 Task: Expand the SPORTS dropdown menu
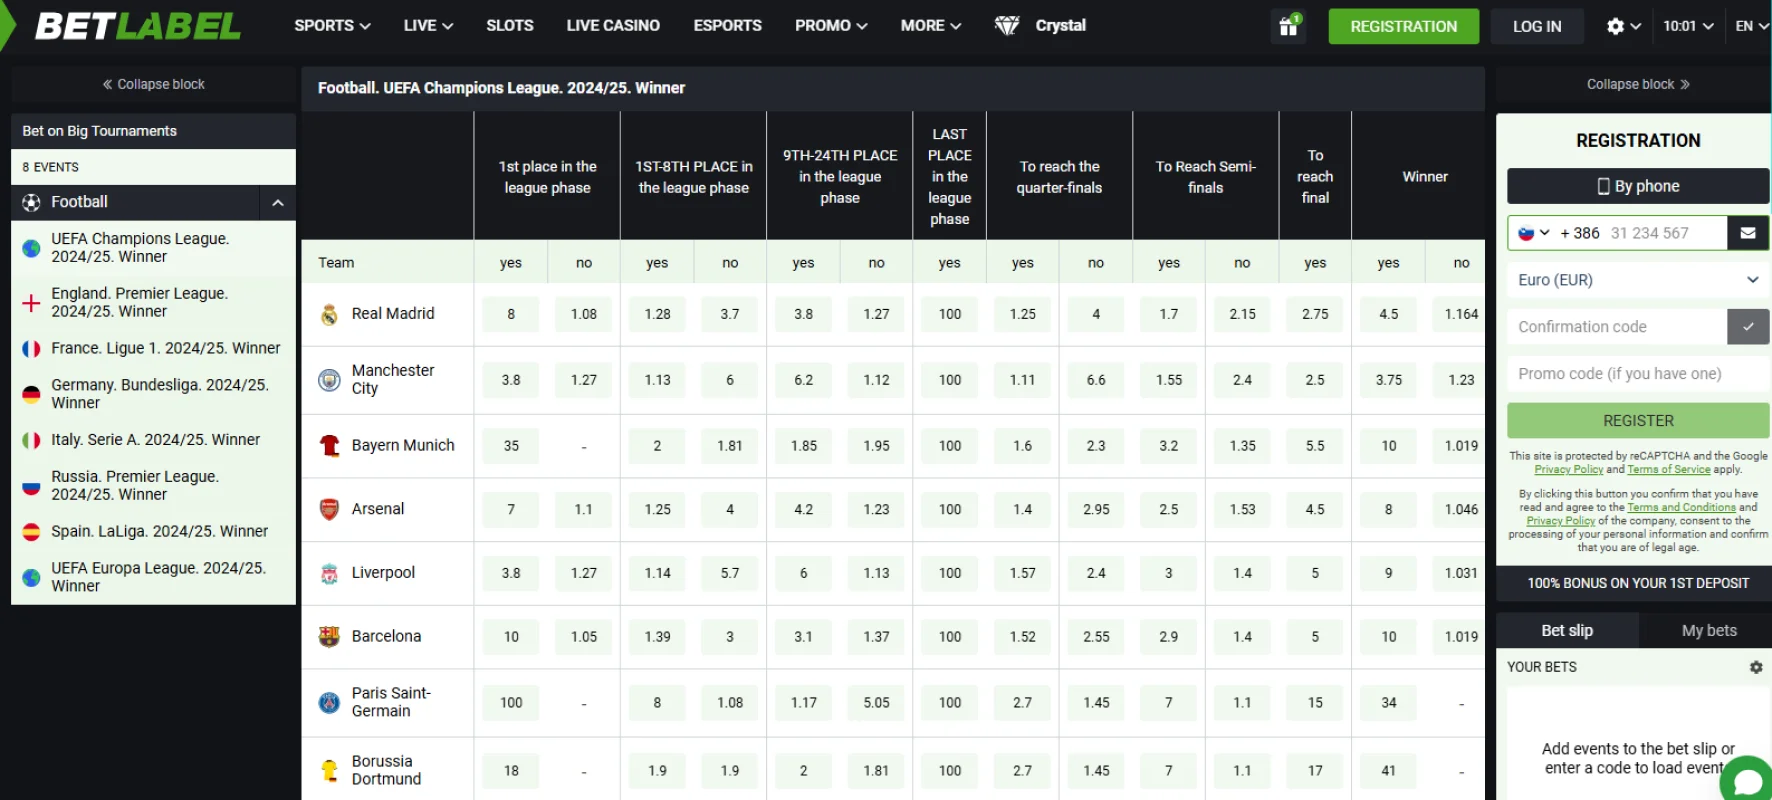coord(332,26)
